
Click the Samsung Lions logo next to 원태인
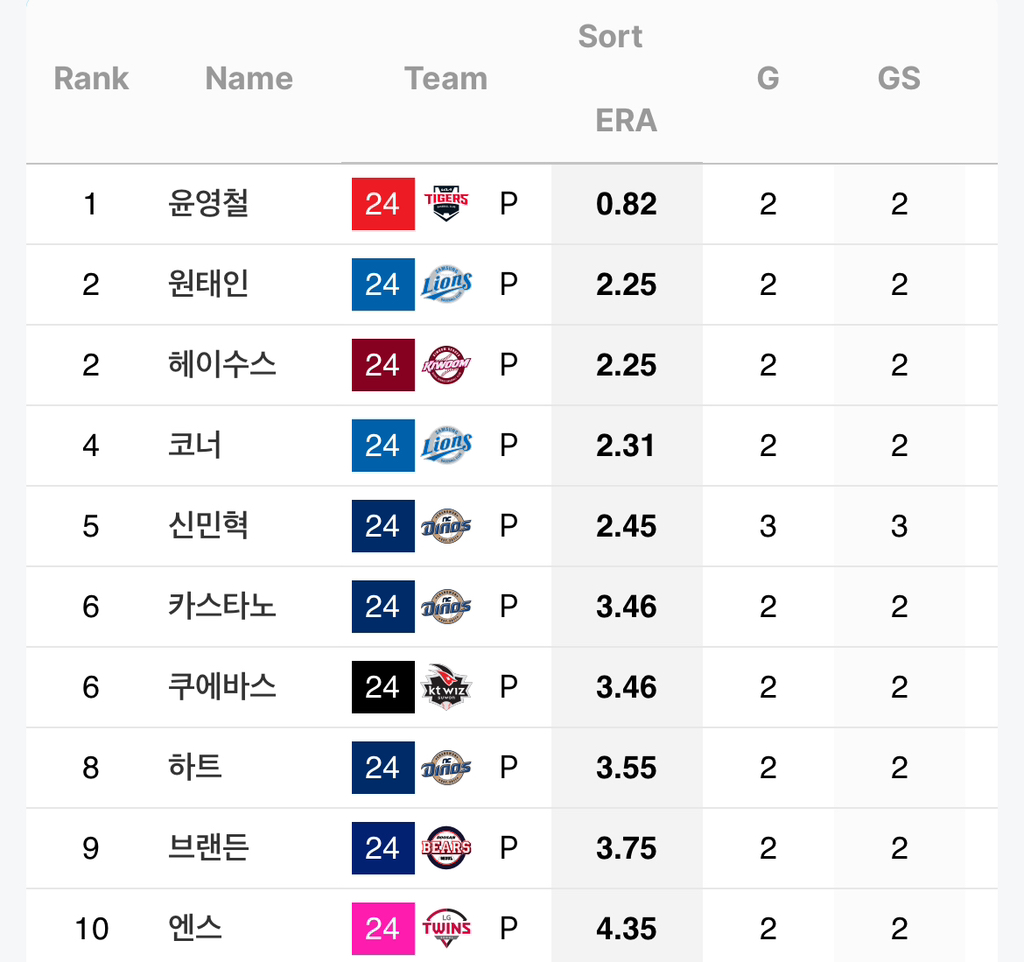click(446, 284)
